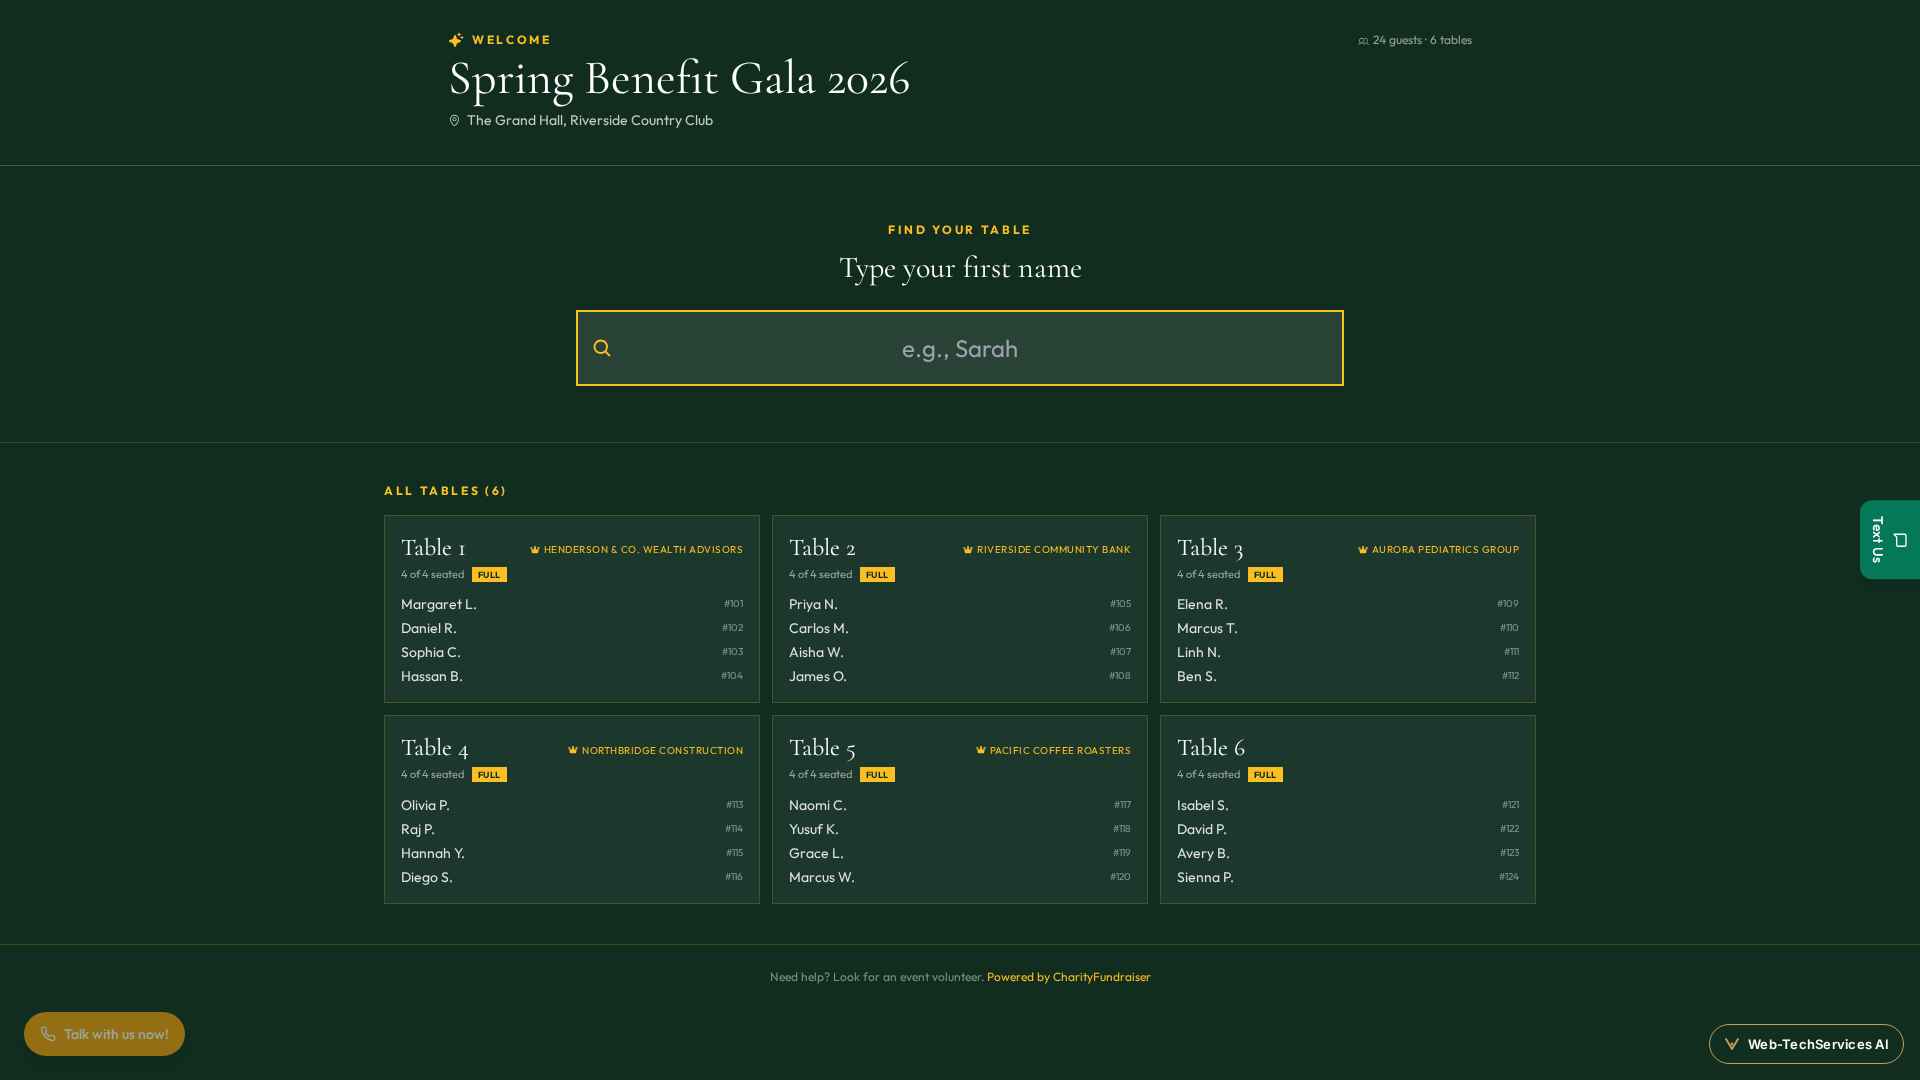
Task: Select guest Marcus W. in Table 5
Action: [960, 877]
